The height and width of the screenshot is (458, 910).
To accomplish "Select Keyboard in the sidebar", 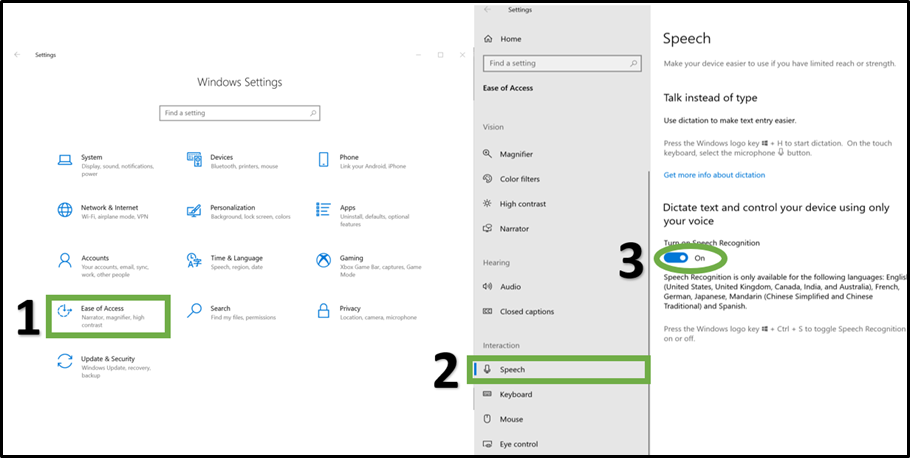I will [x=516, y=394].
